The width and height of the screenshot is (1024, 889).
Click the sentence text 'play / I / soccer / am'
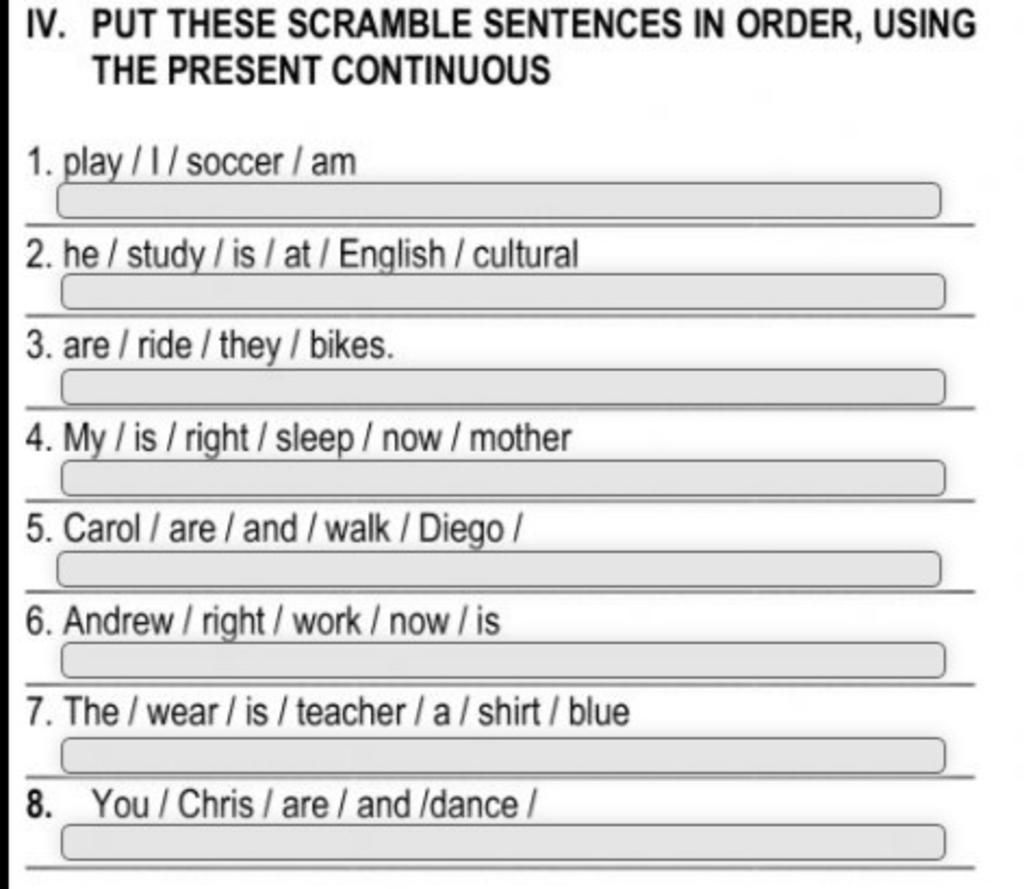(x=210, y=162)
